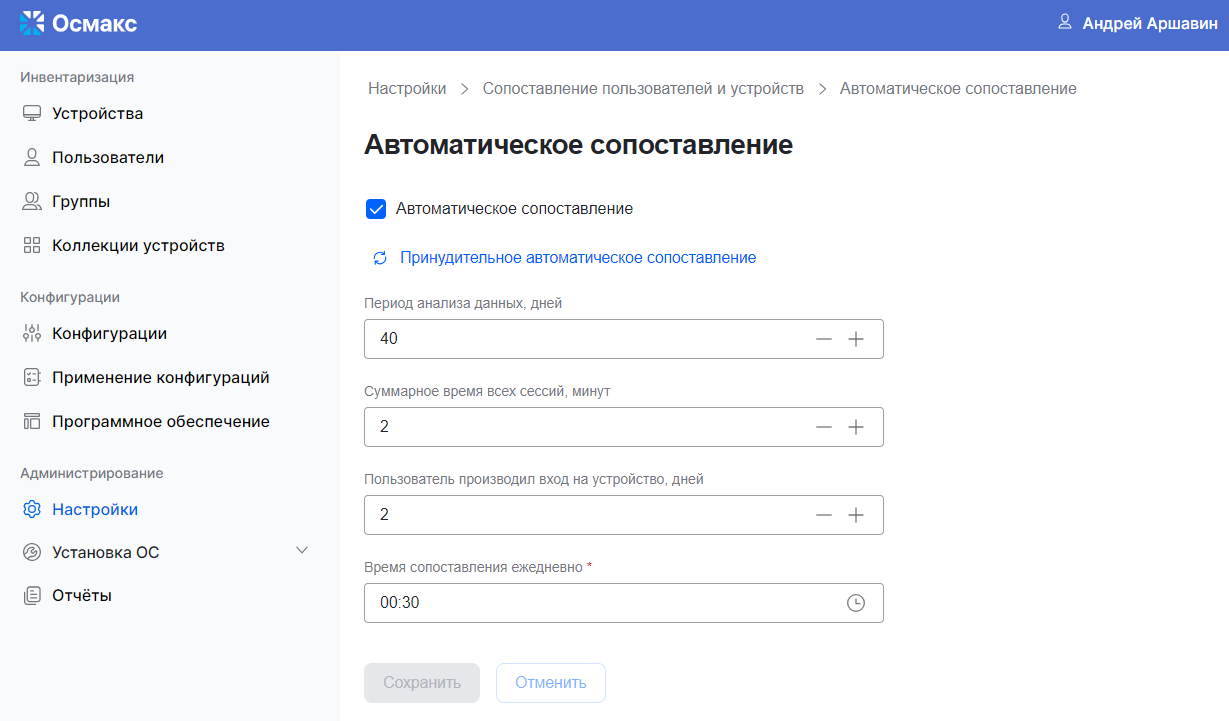
Task: Increase Период анализа данных with plus
Action: click(x=856, y=339)
